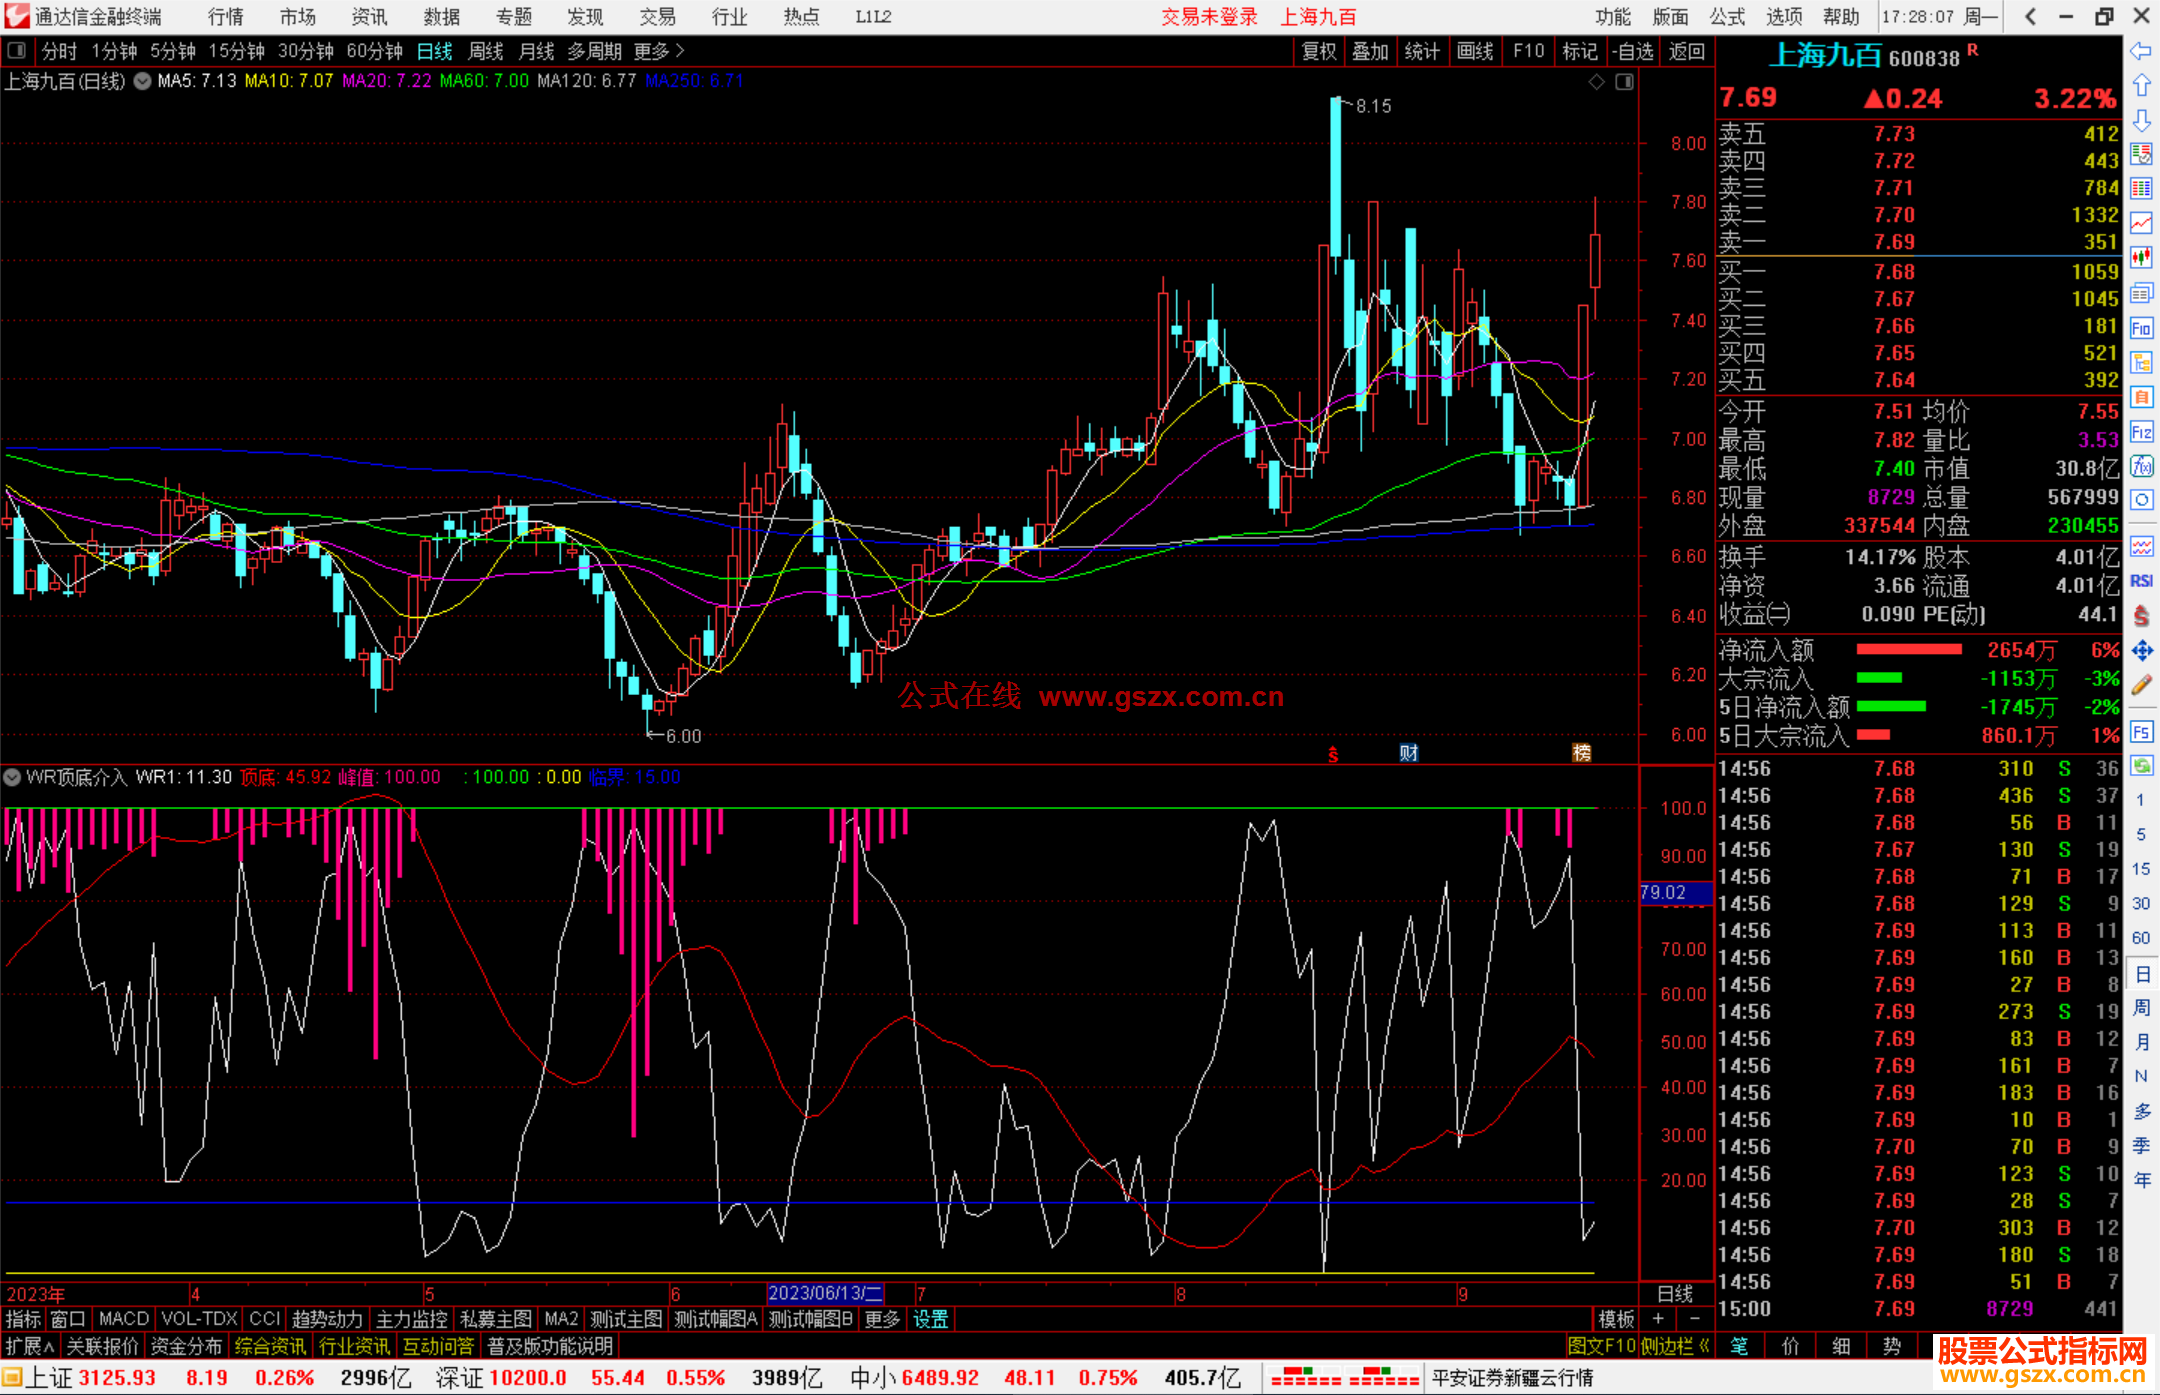Toggle the panel layout icon beside 分时
2160x1395 pixels.
click(x=17, y=51)
